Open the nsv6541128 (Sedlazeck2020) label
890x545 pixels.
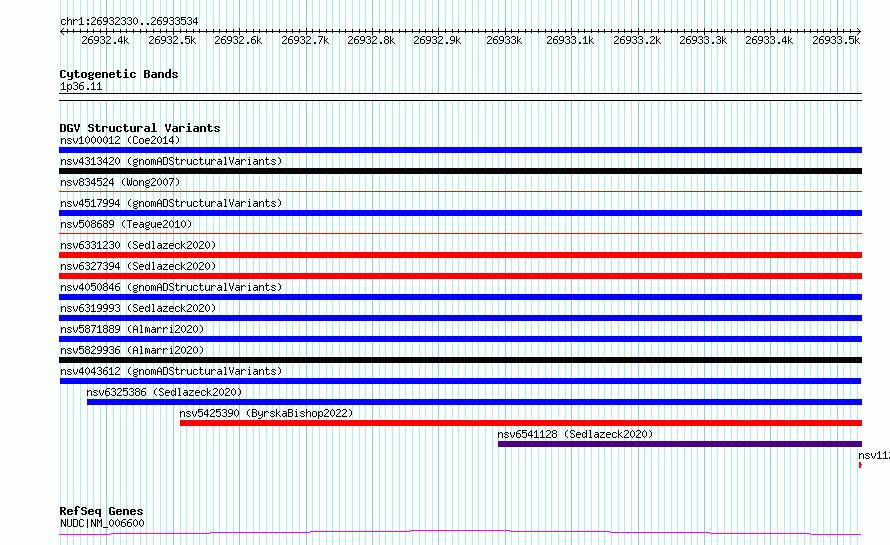point(575,434)
